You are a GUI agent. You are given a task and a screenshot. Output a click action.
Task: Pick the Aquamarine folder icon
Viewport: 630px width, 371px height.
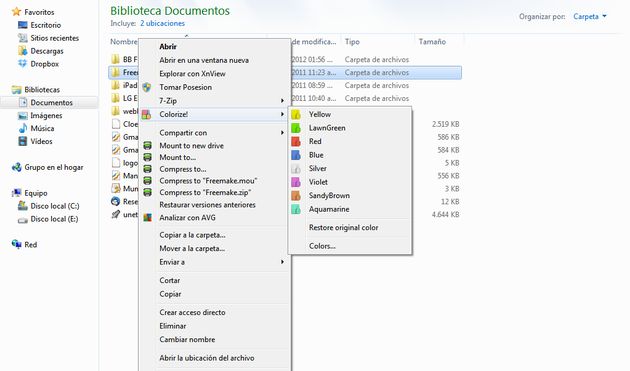pyautogui.click(x=296, y=209)
